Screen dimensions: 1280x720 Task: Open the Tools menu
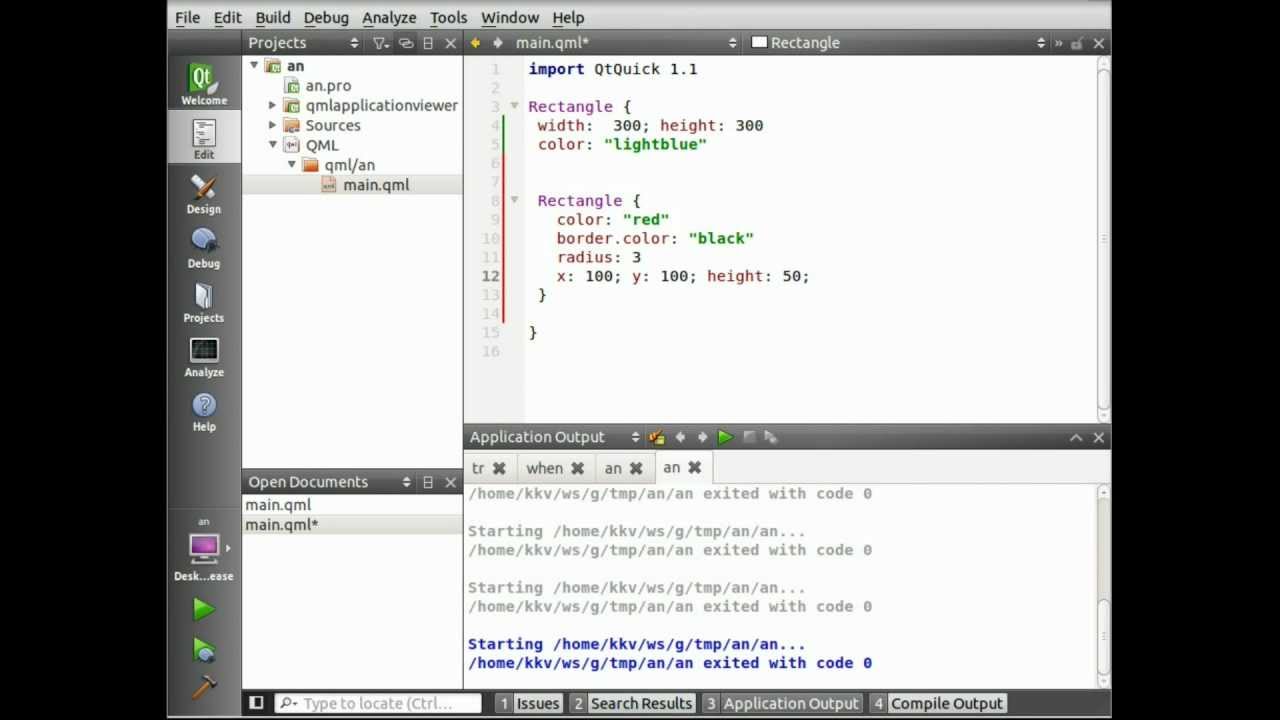[x=448, y=17]
